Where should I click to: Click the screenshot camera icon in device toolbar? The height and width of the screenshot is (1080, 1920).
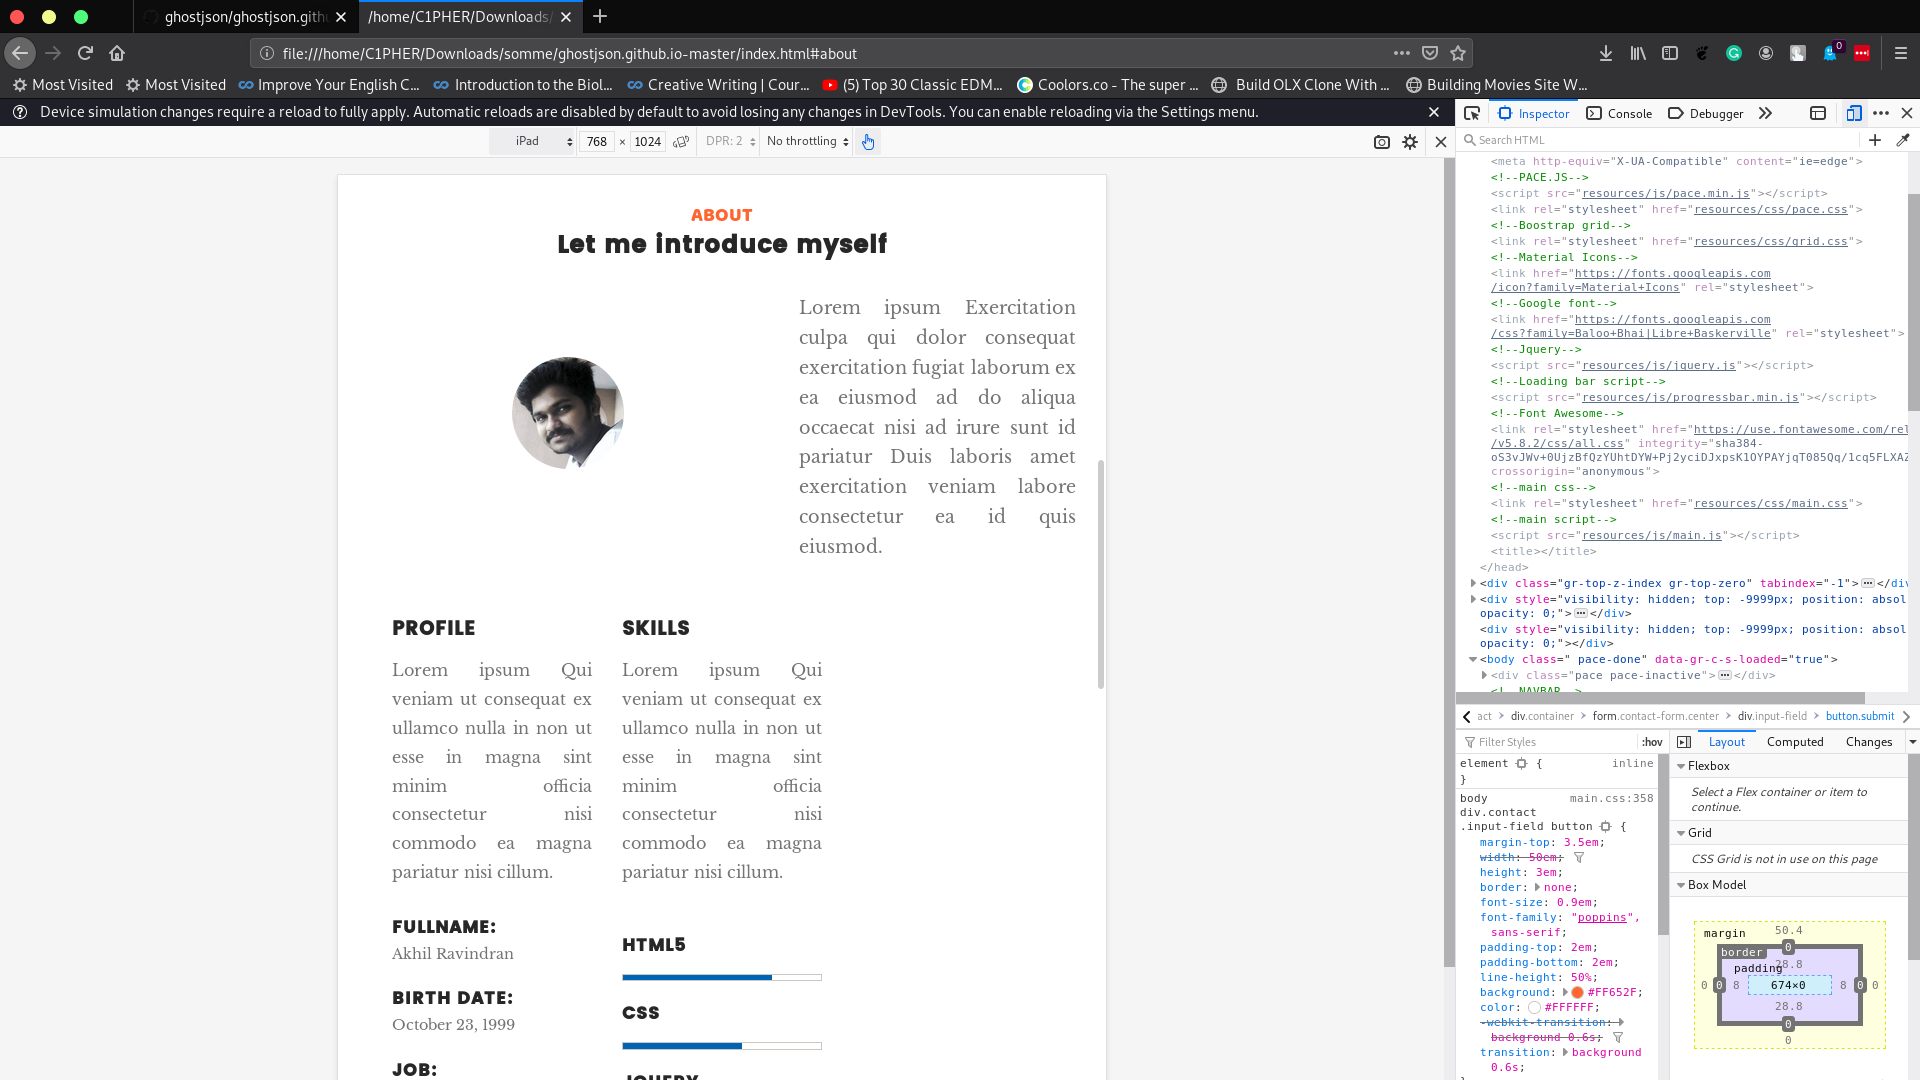1383,141
